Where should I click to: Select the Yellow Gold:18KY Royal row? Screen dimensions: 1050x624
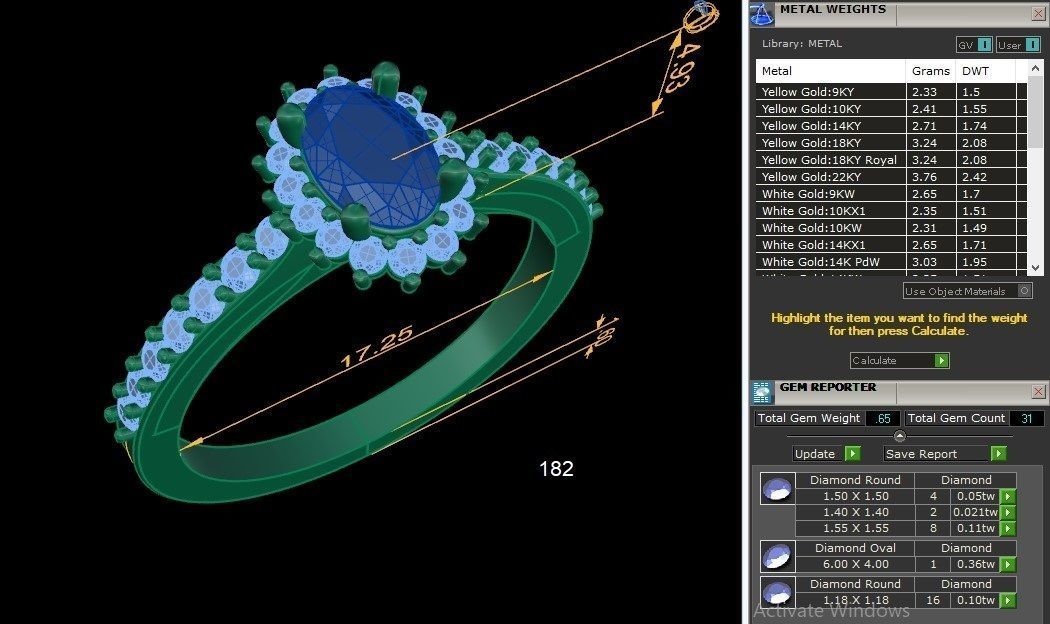pos(891,160)
